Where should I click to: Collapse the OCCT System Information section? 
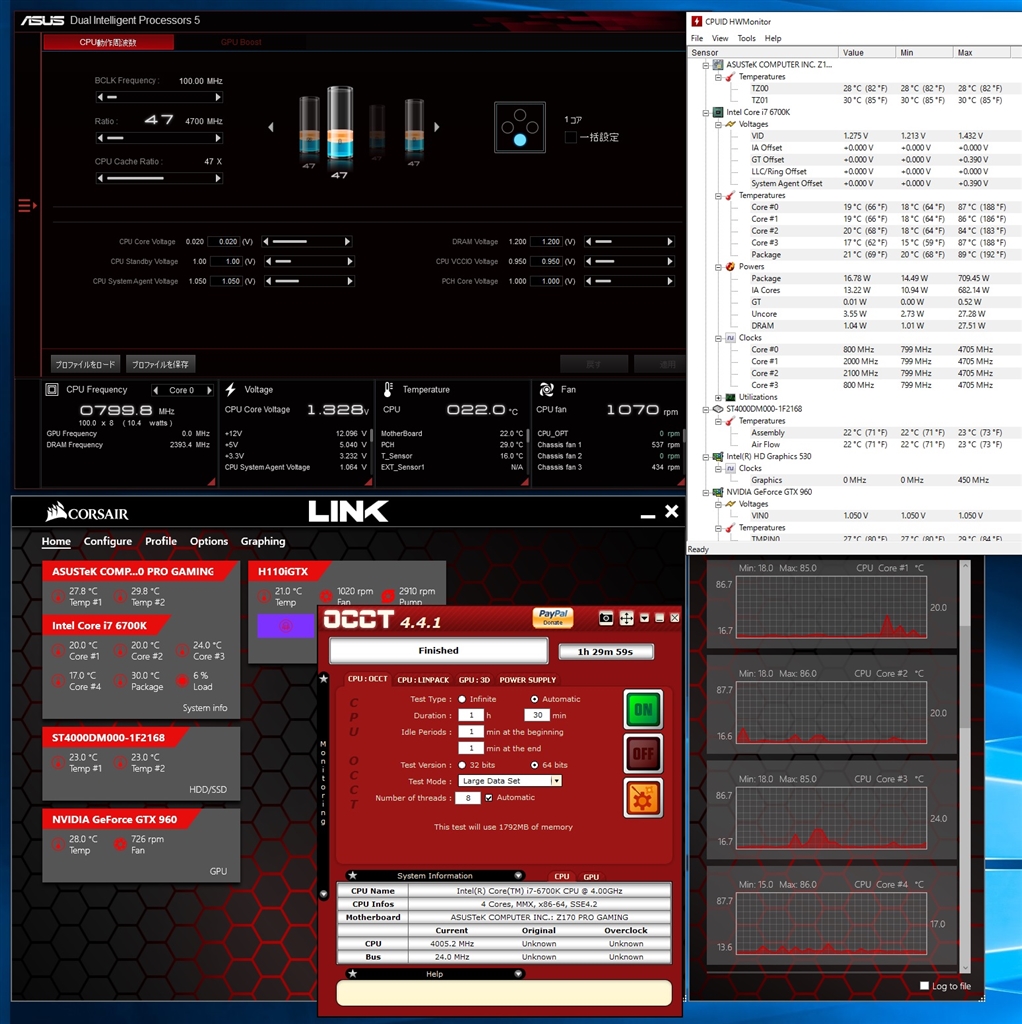point(518,875)
